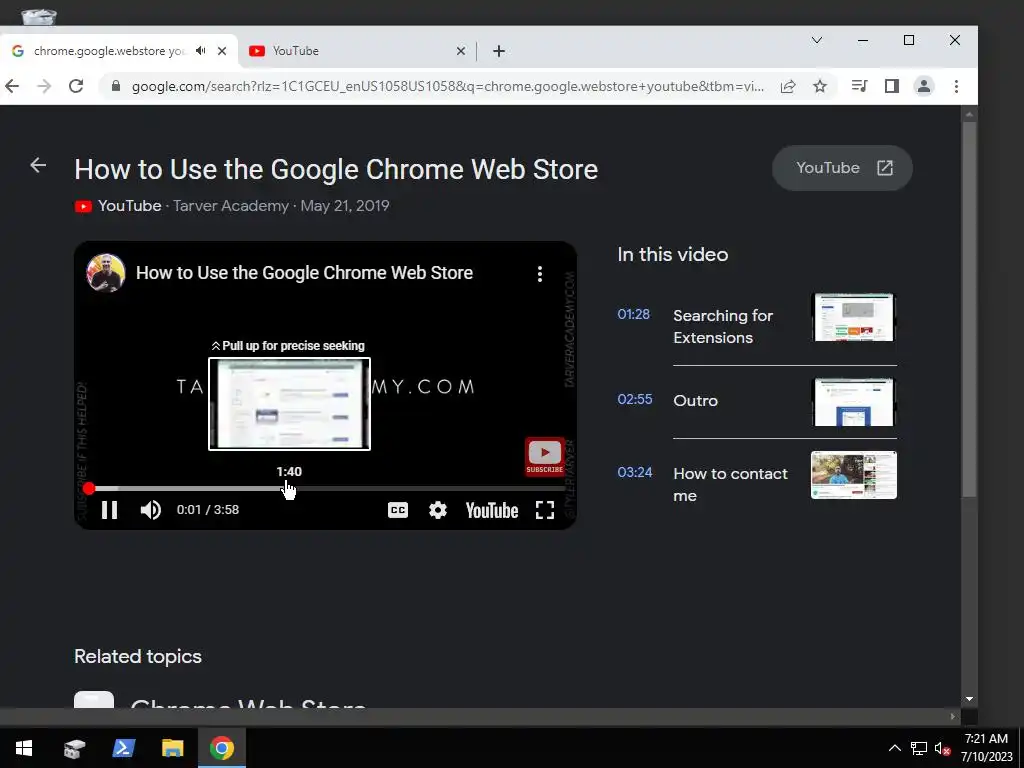The image size is (1024, 768).
Task: Click browser forward navigation button
Action: click(44, 86)
